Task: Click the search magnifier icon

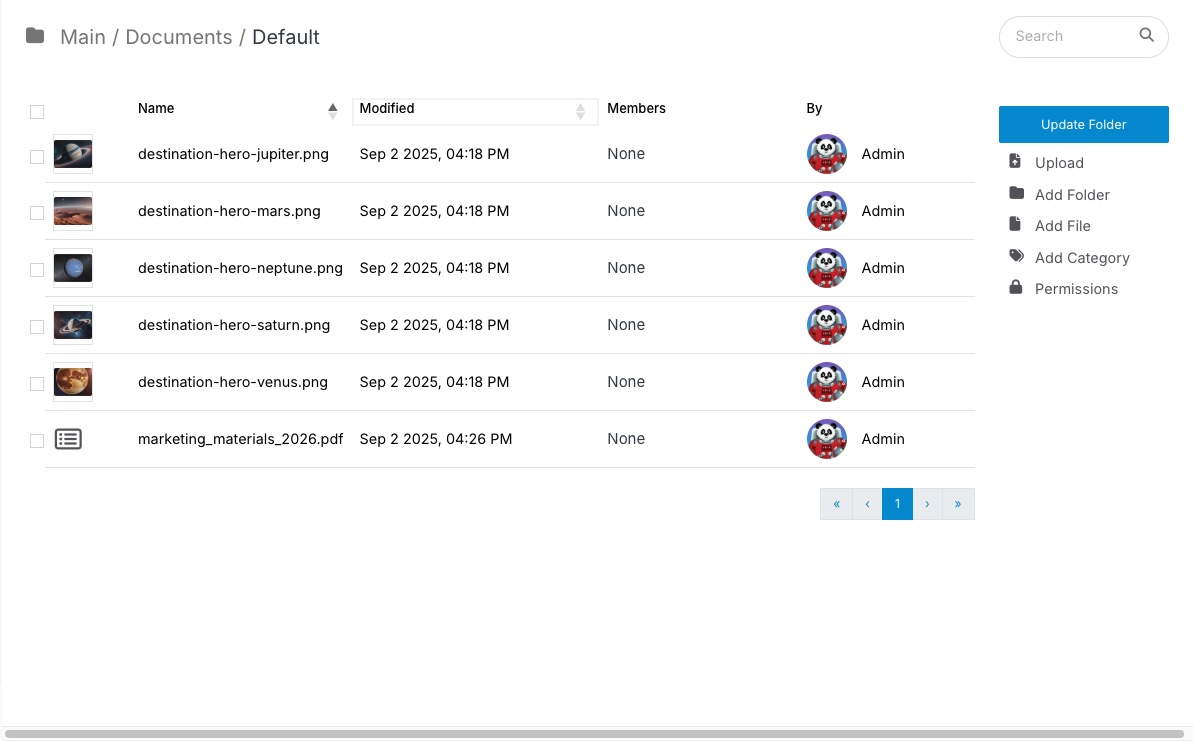Action: tap(1146, 34)
